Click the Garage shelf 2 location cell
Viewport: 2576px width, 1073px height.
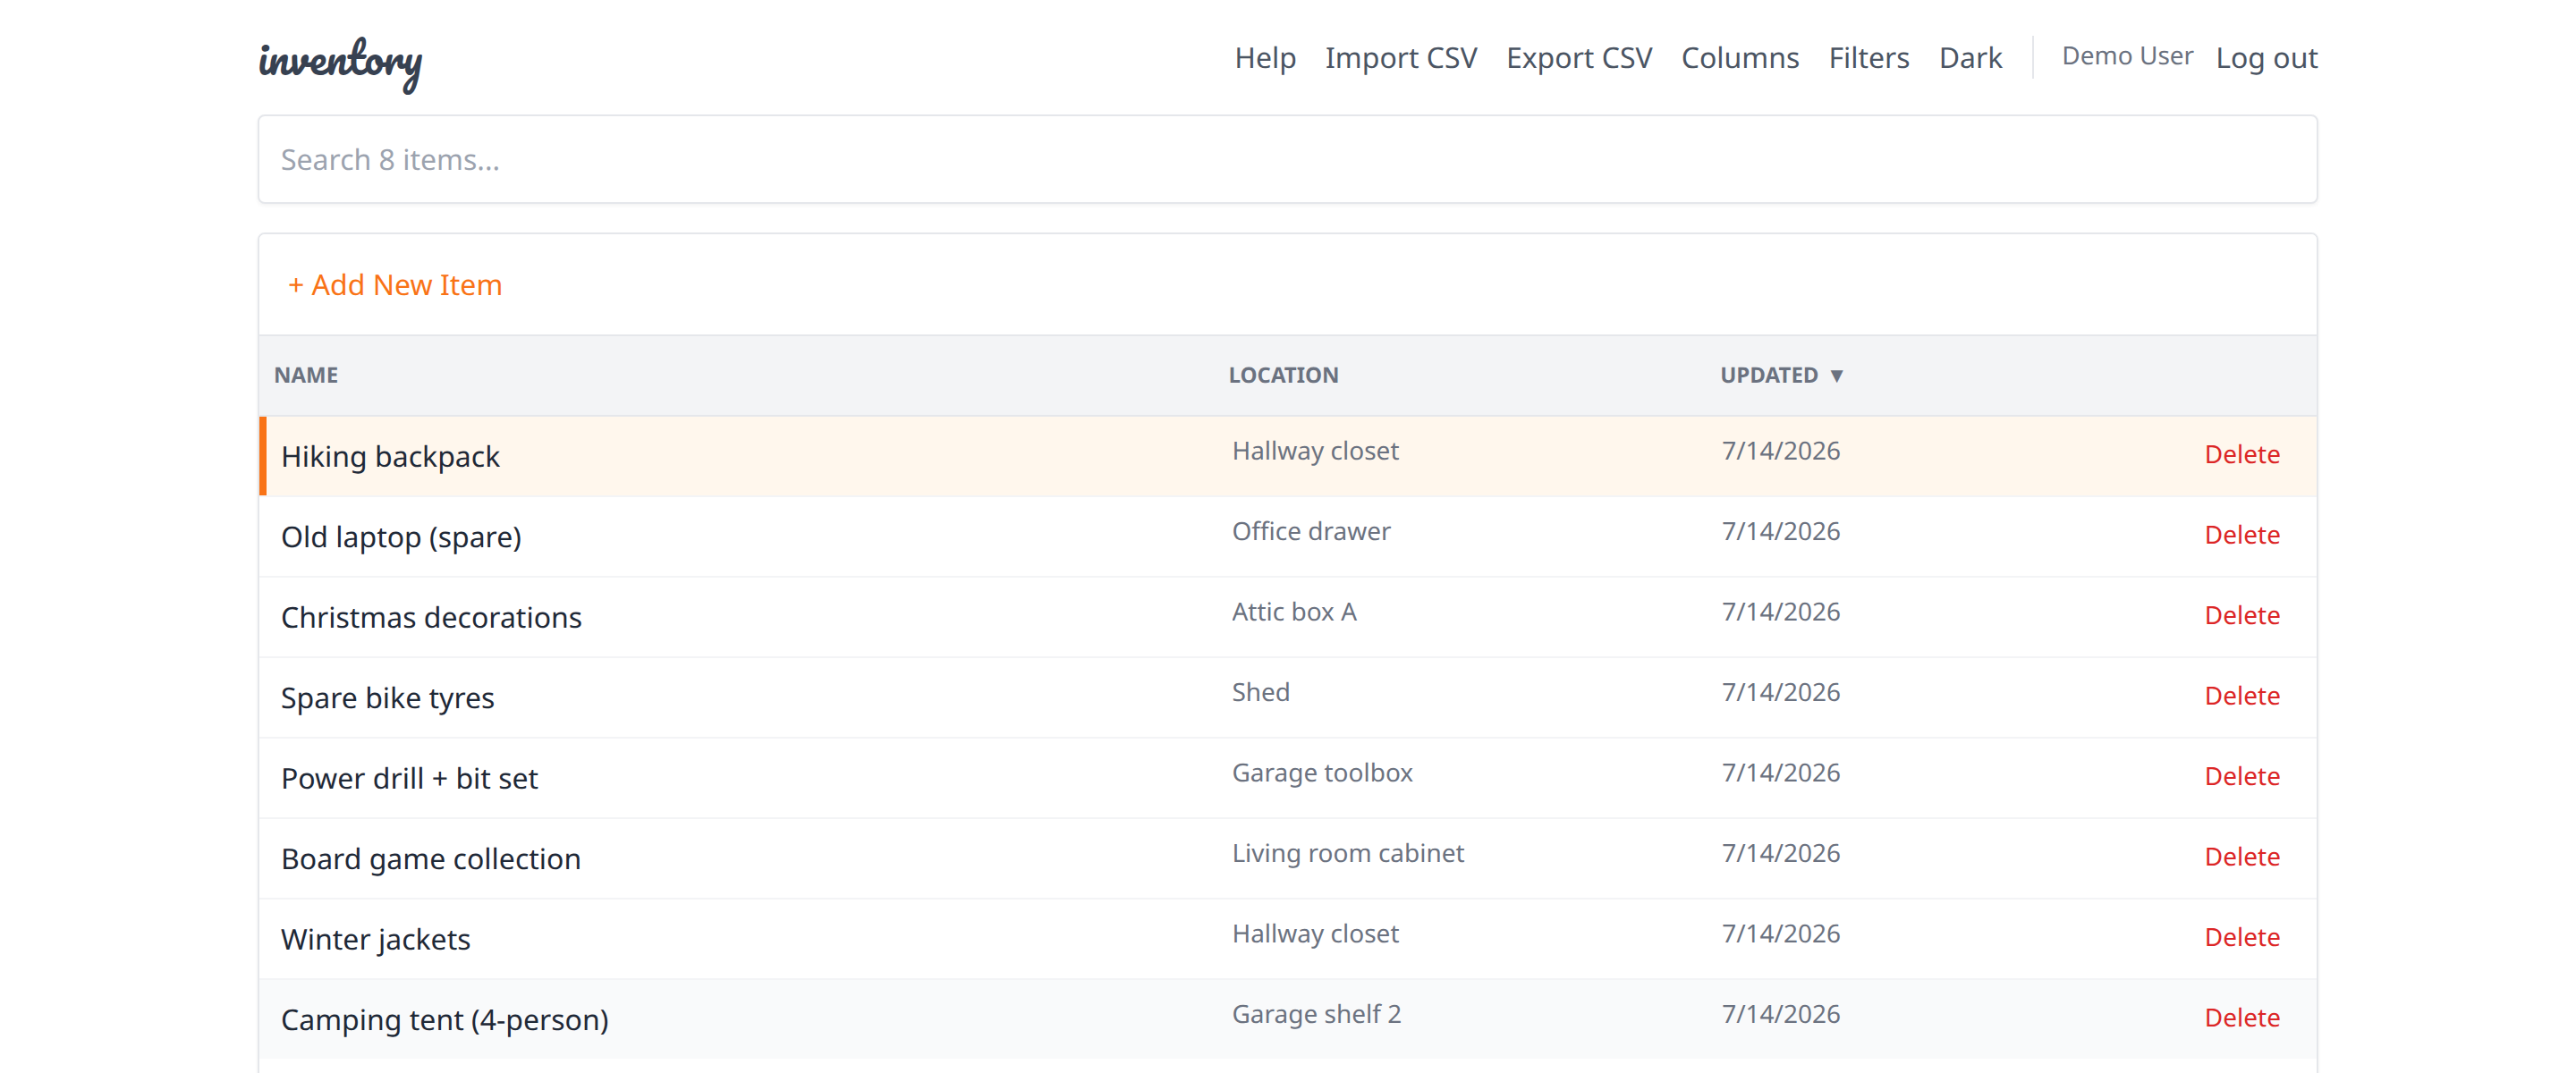pos(1316,1014)
